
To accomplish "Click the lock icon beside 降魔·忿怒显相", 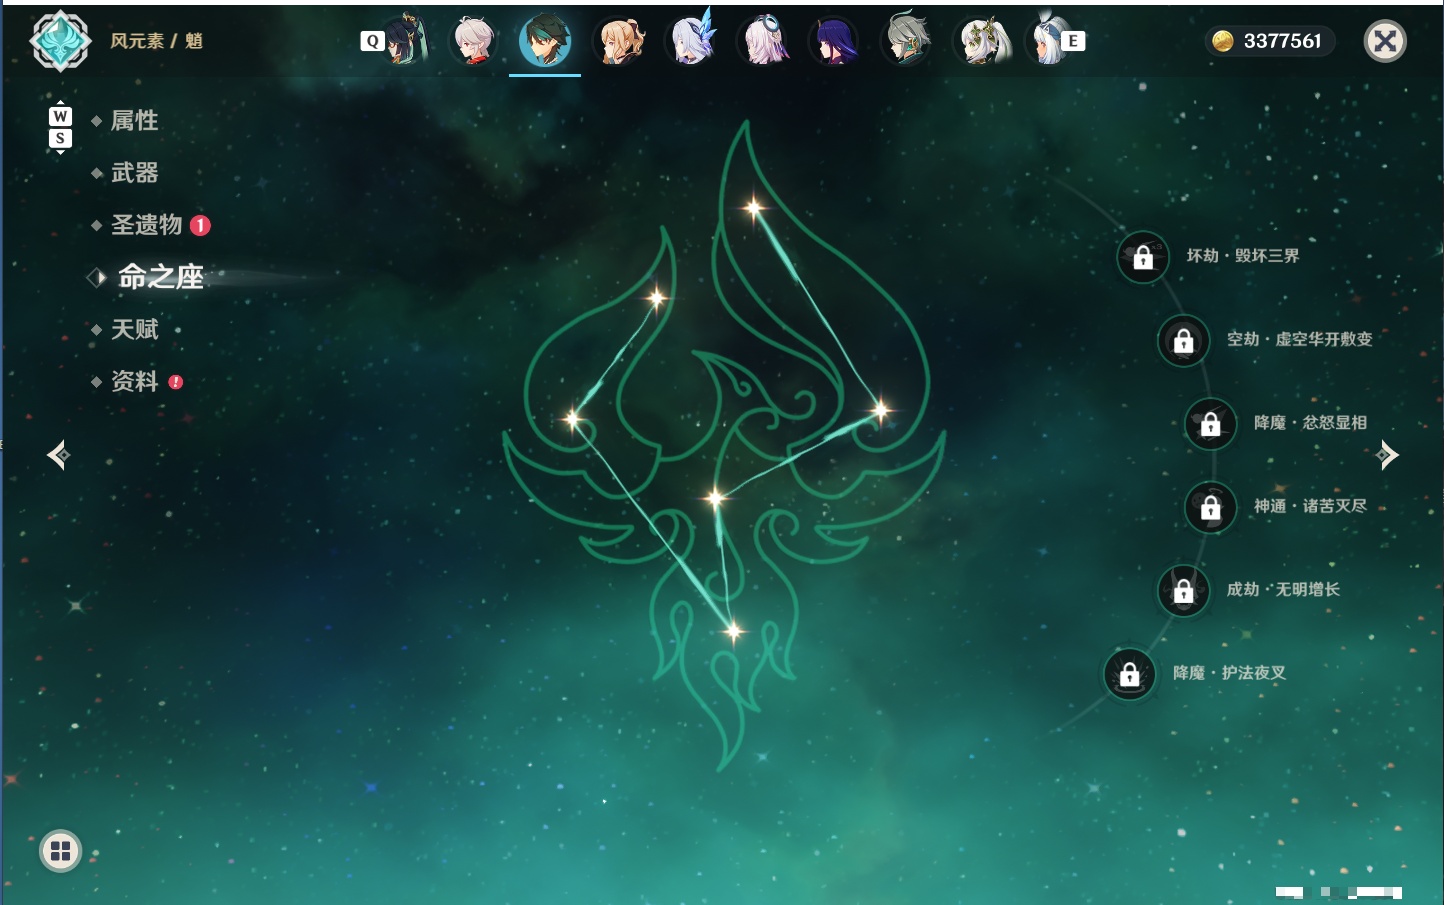I will [x=1210, y=424].
